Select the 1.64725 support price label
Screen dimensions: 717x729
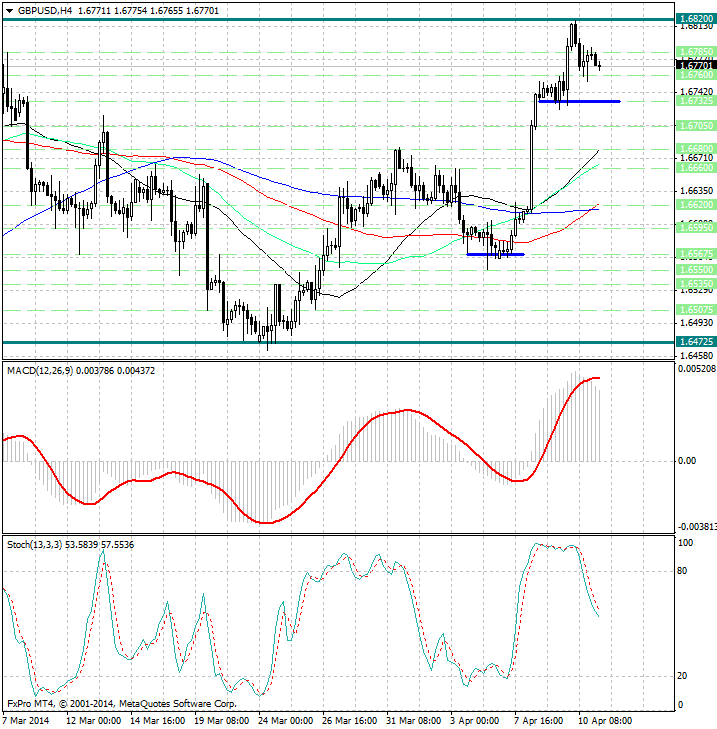(694, 343)
